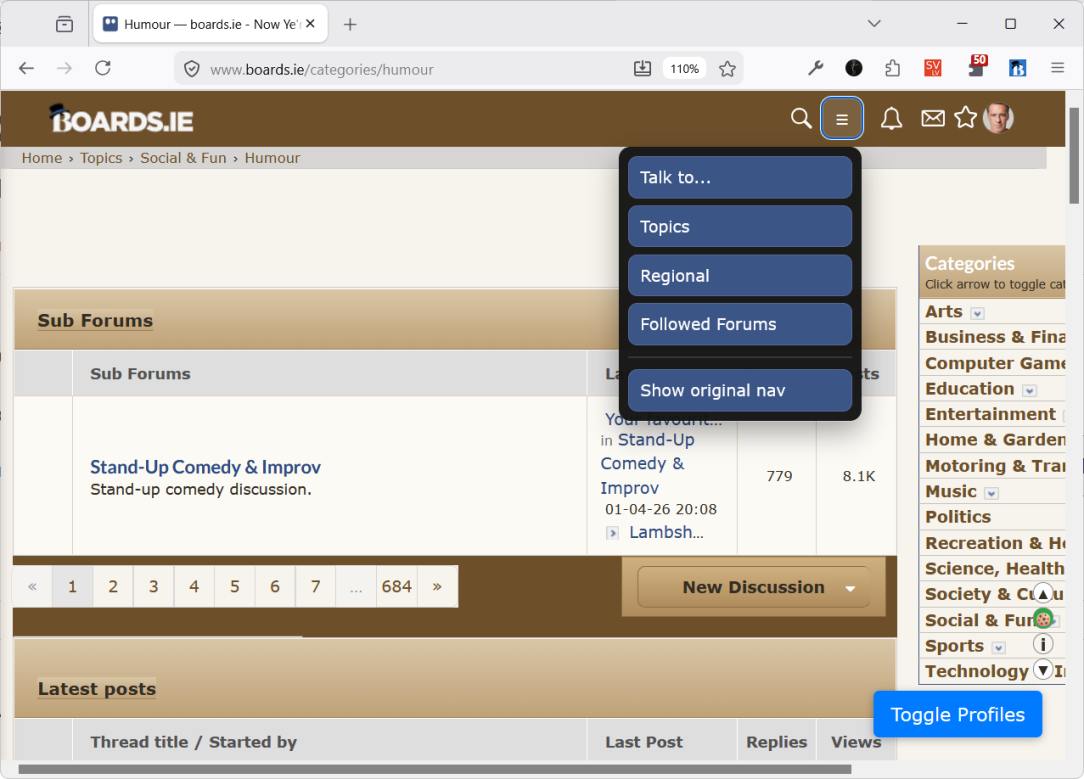Click the Boards.ie logo

click(121, 119)
